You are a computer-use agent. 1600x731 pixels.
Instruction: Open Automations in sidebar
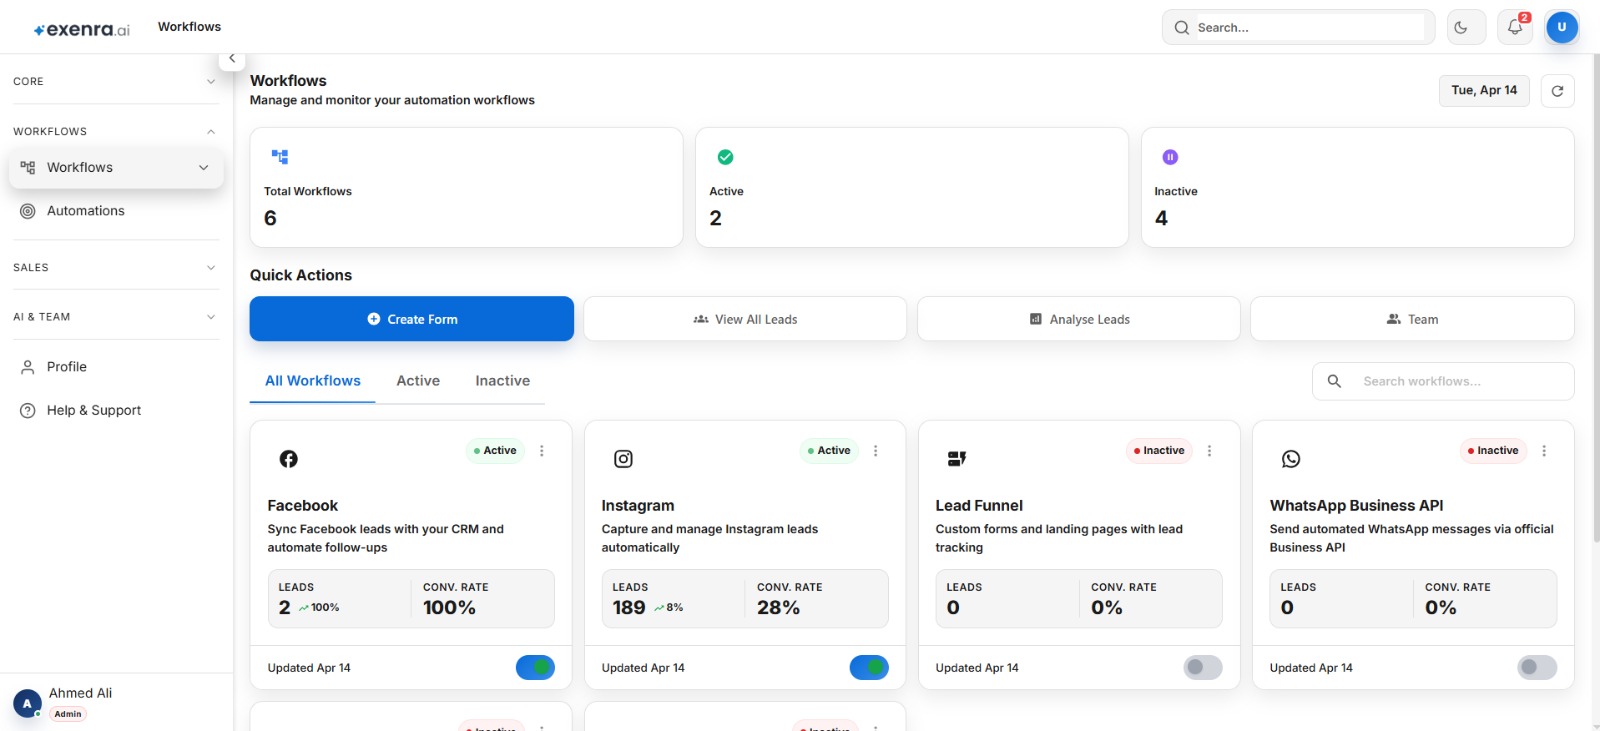point(116,211)
